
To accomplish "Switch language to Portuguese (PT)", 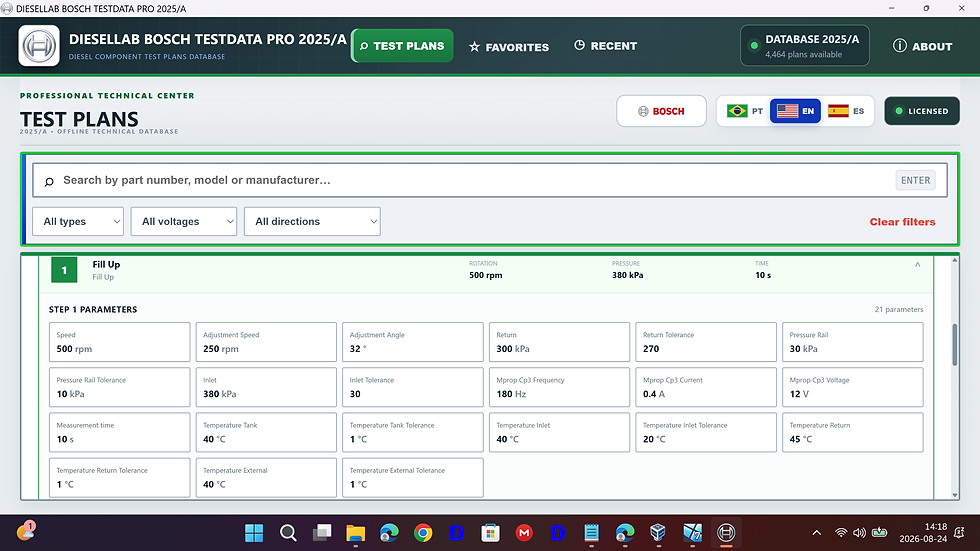I will point(744,111).
